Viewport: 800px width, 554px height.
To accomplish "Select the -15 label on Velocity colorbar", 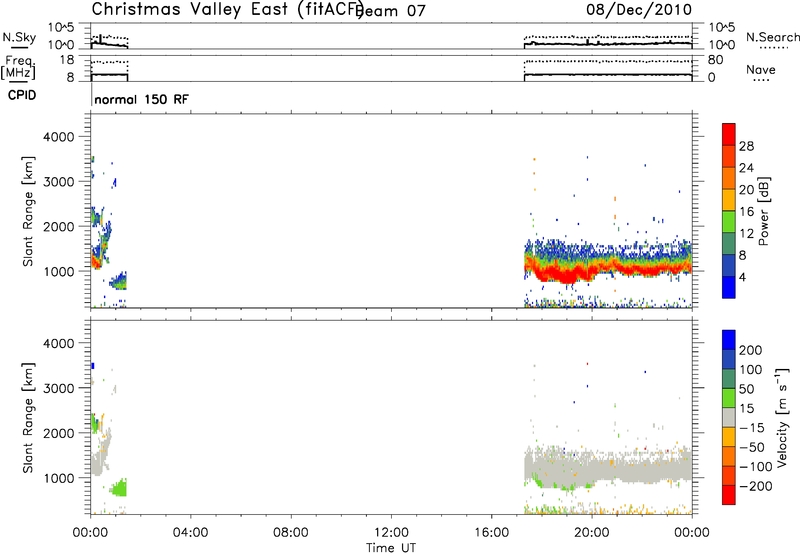I will [752, 428].
